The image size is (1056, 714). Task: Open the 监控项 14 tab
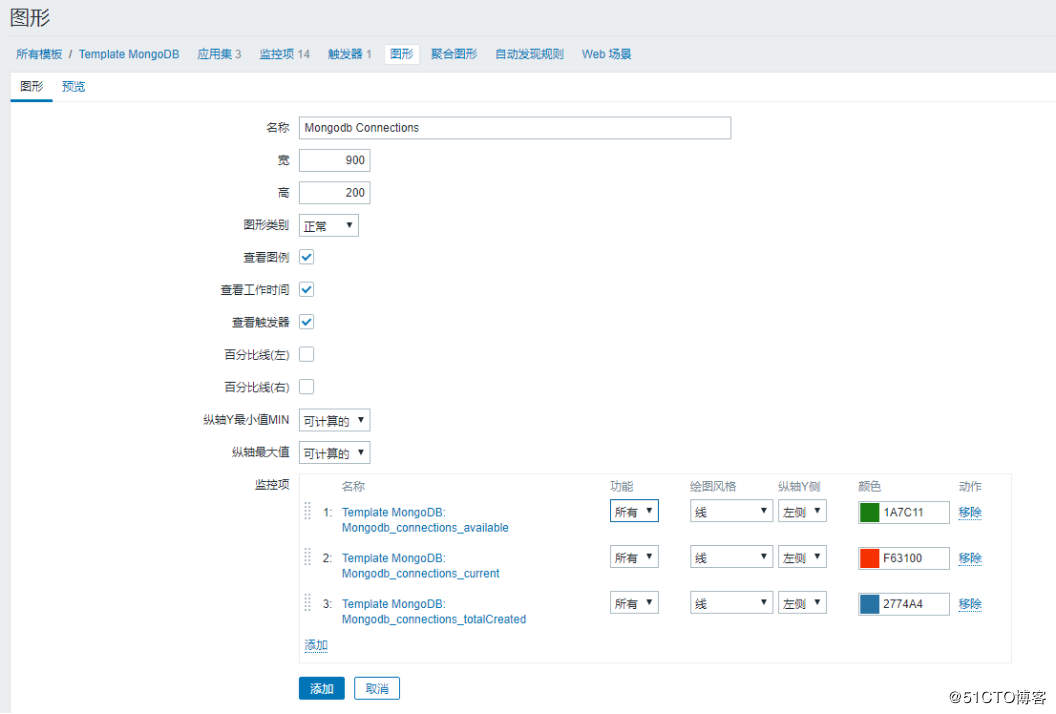(284, 54)
